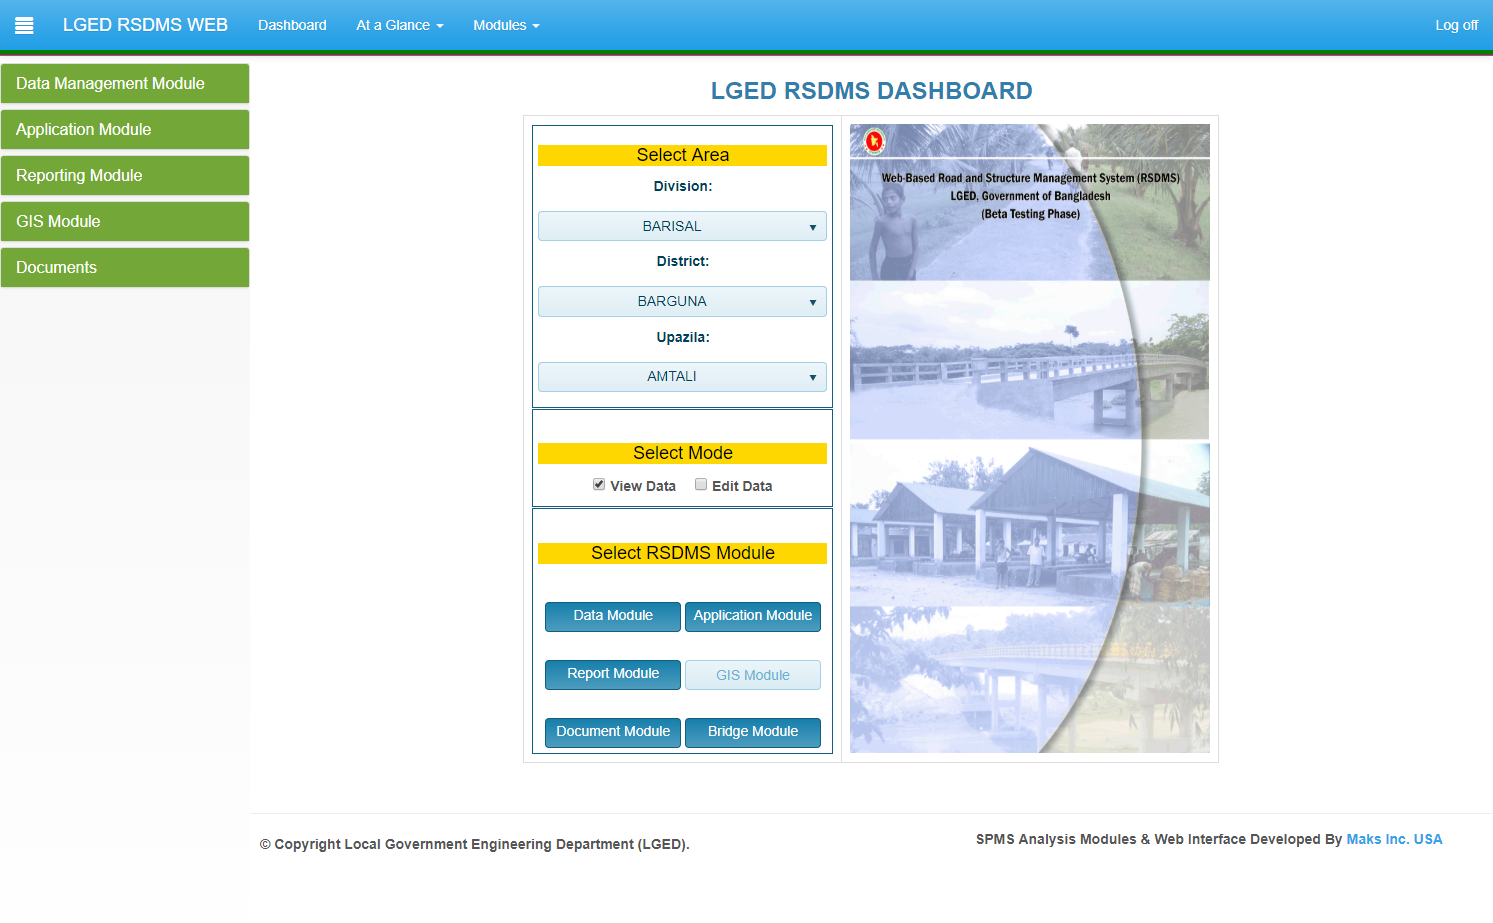The height and width of the screenshot is (923, 1493).
Task: Select sidebar GIS Module entry
Action: click(x=125, y=222)
